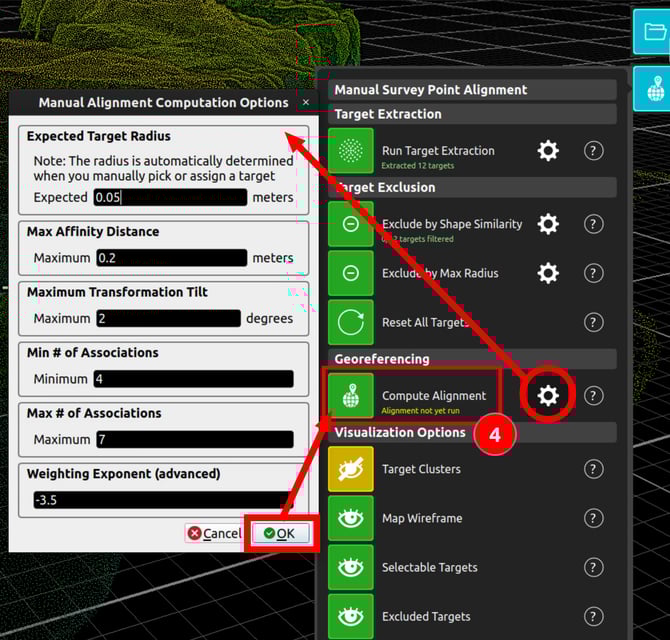Open Exclude by Shape Similarity settings gear
This screenshot has width=670, height=640.
click(548, 224)
